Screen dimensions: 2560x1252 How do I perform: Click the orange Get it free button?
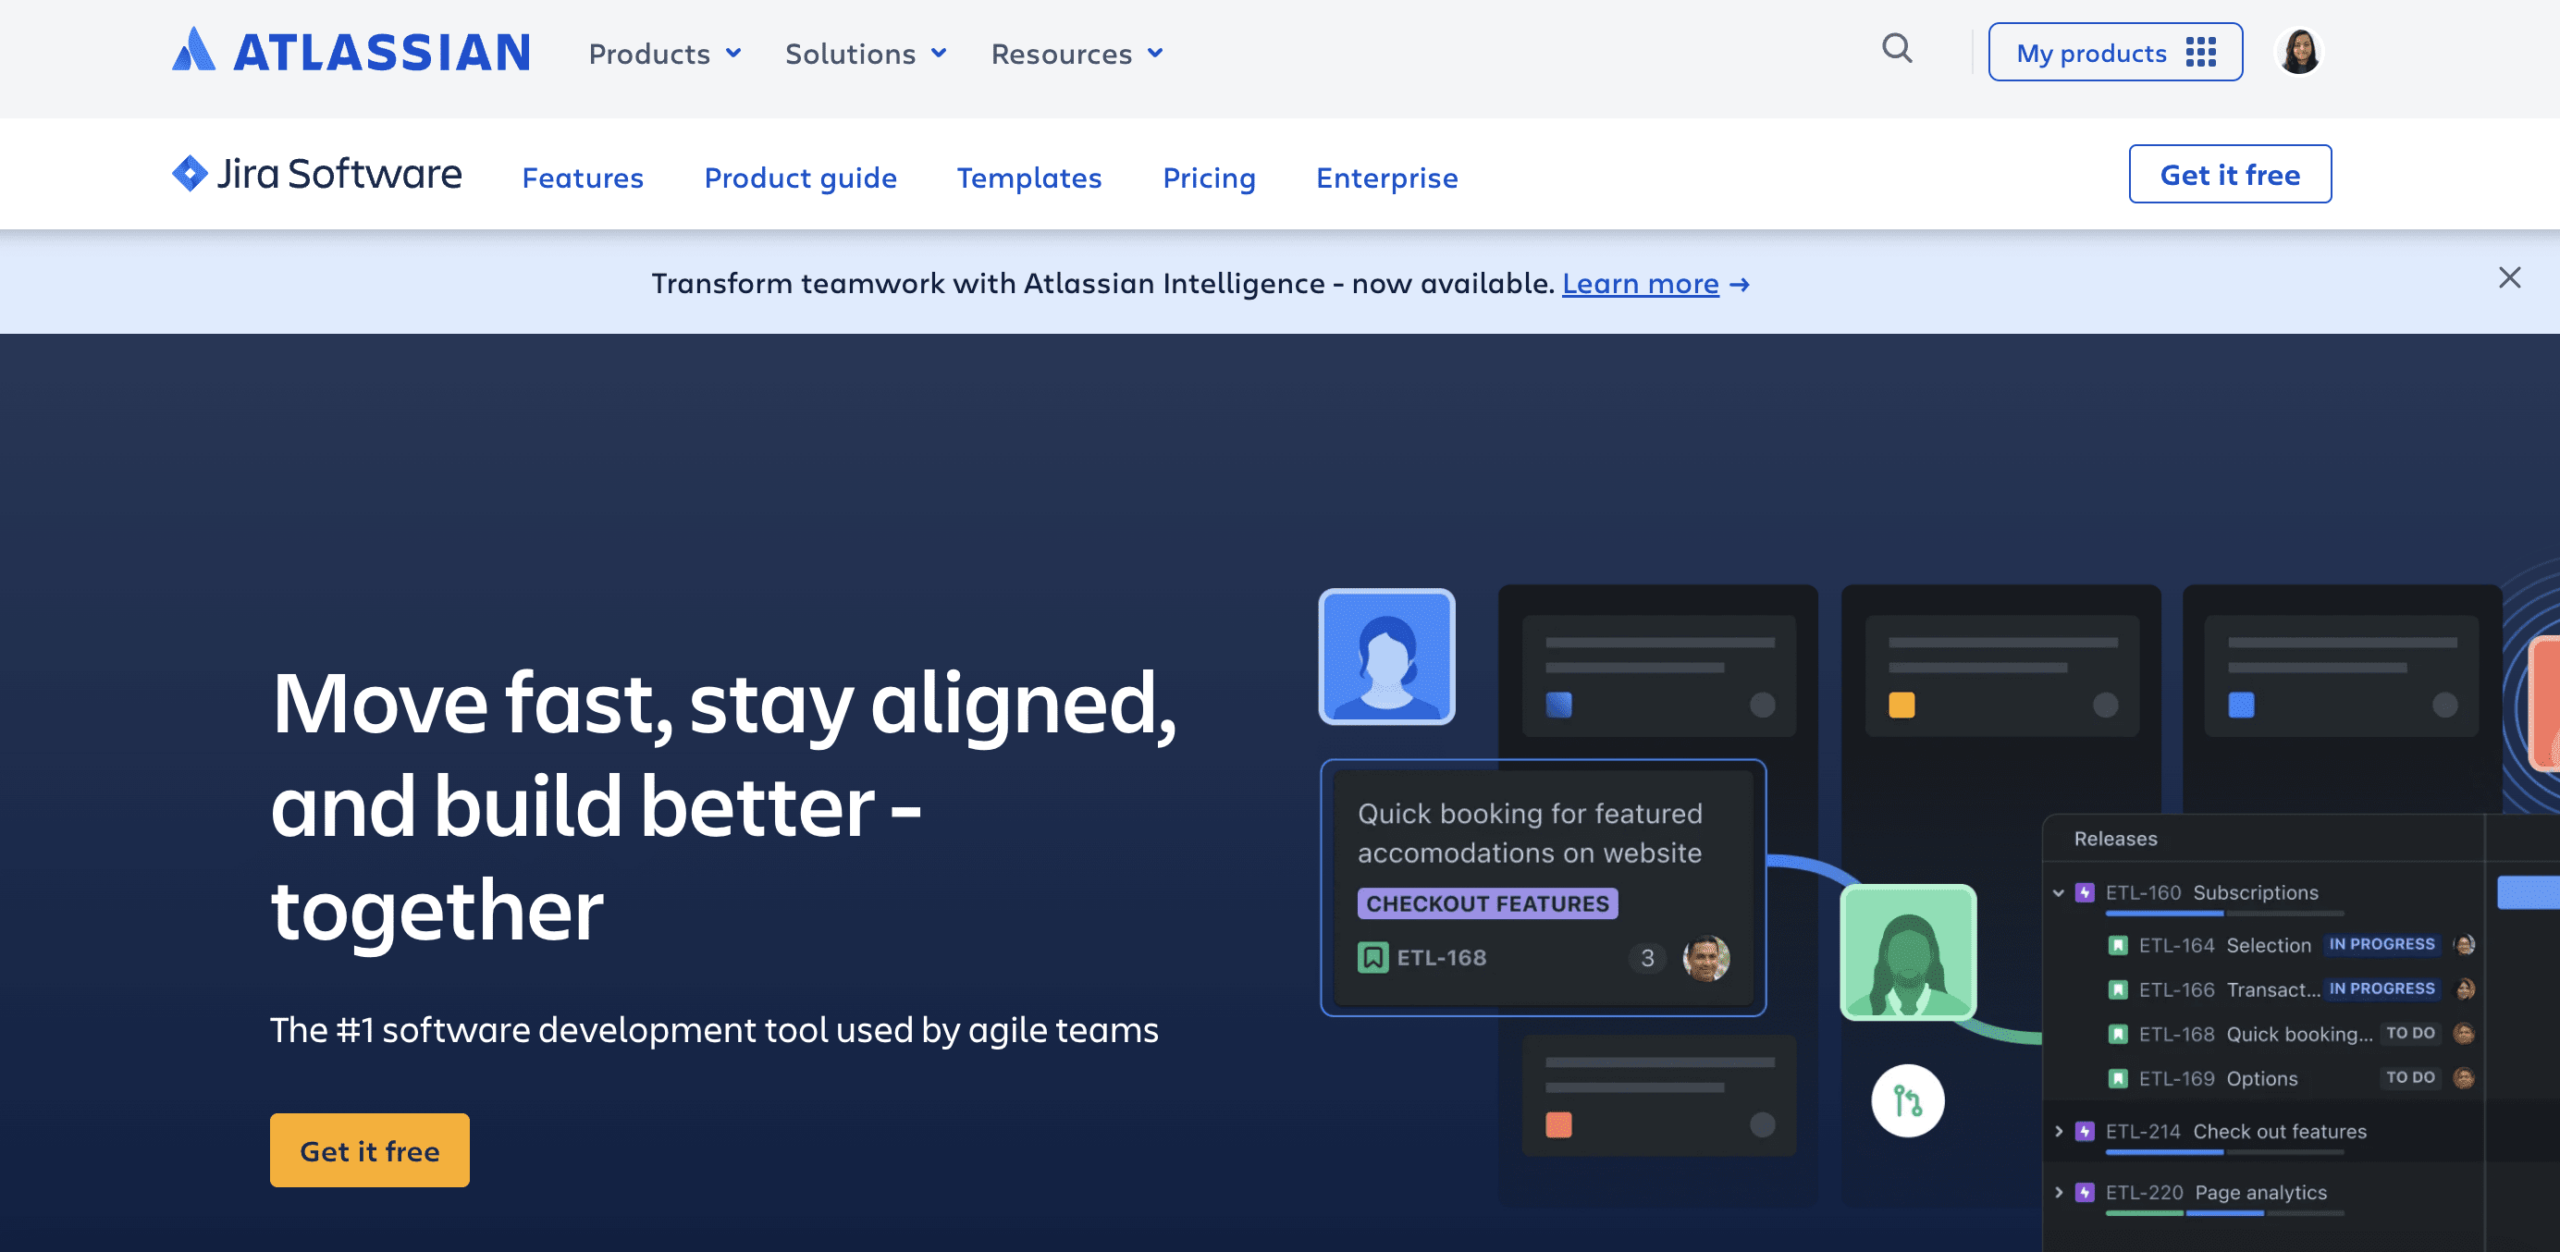tap(369, 1150)
